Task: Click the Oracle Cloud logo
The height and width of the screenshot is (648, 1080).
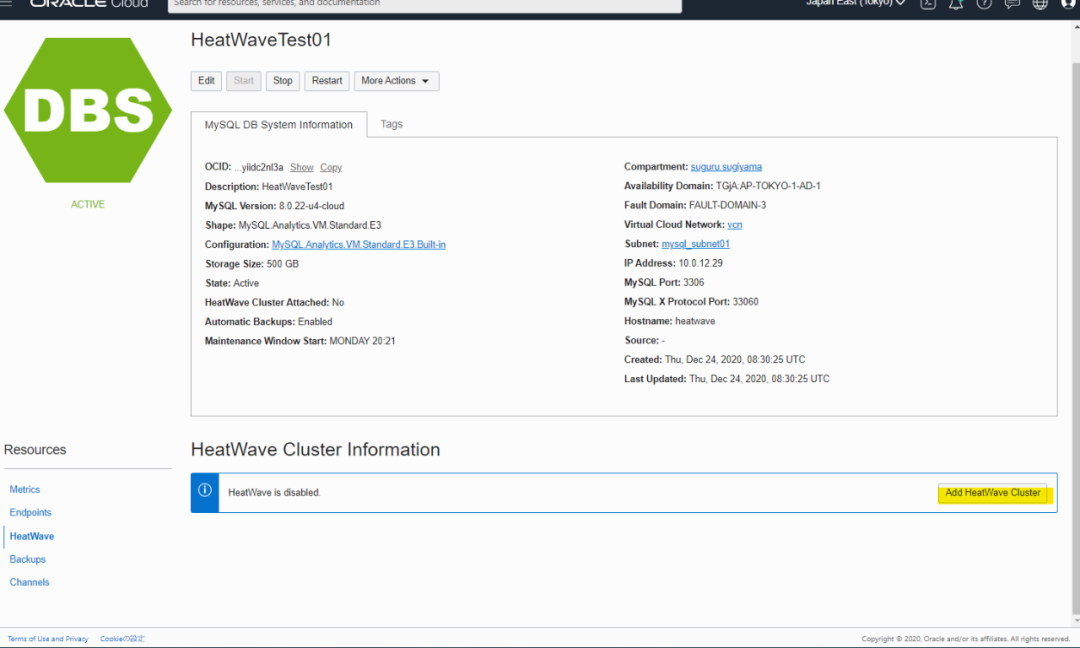Action: (89, 3)
